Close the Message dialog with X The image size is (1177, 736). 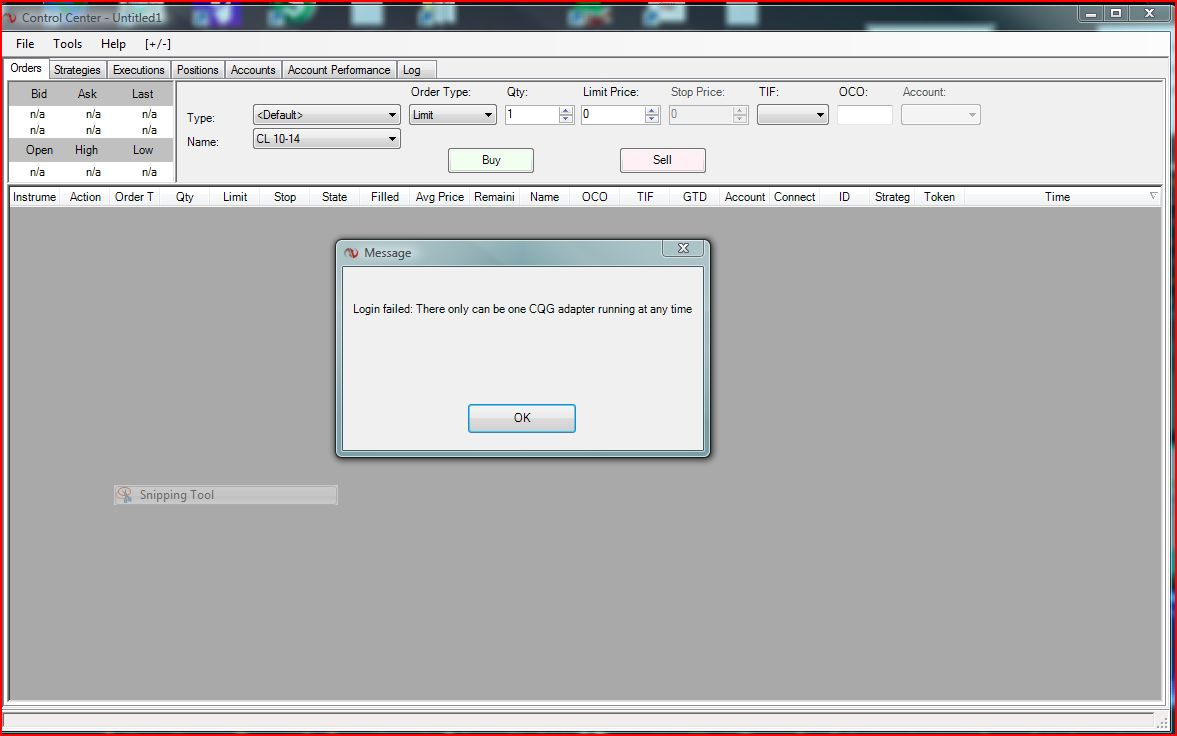pos(683,248)
